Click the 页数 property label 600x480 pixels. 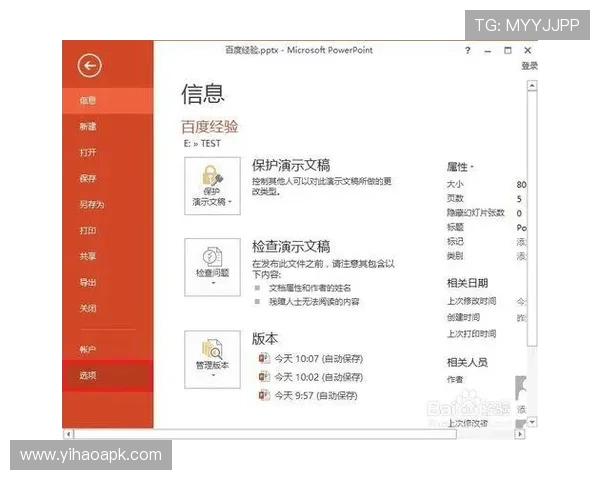[455, 198]
